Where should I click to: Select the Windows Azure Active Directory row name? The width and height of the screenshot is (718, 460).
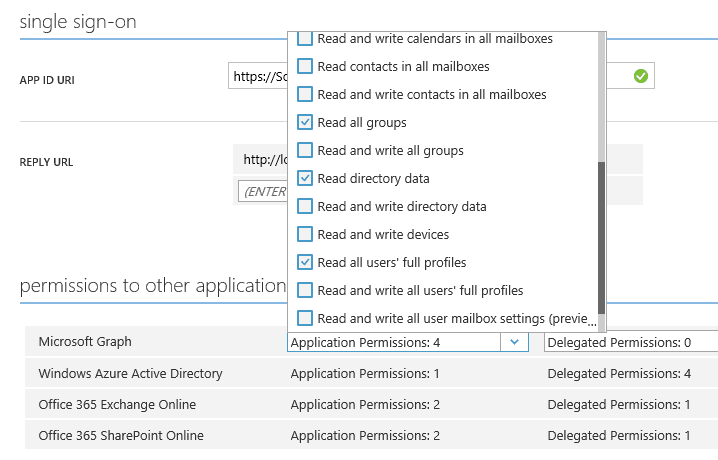pos(131,373)
